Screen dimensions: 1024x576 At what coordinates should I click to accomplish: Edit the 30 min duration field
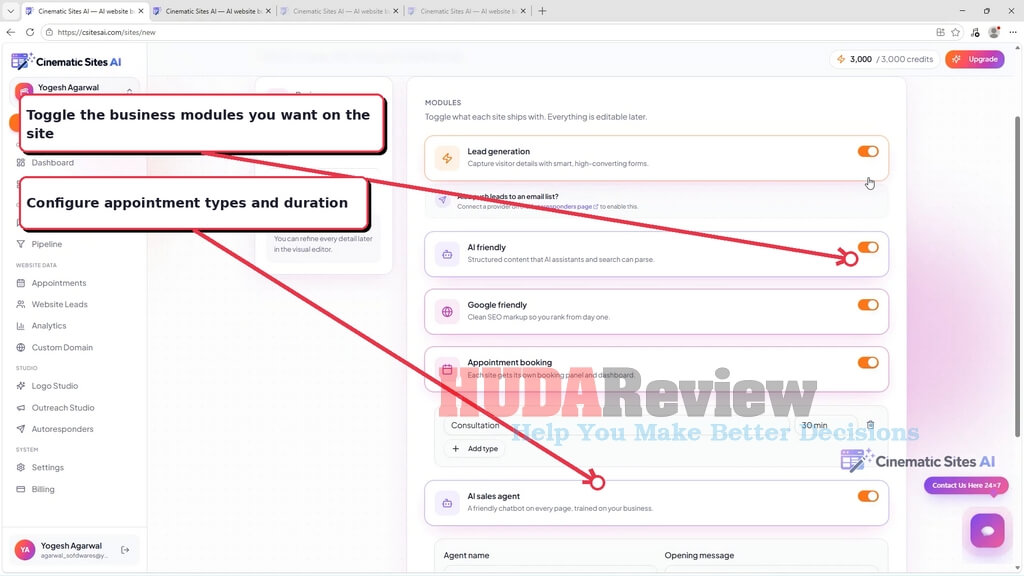click(x=824, y=425)
